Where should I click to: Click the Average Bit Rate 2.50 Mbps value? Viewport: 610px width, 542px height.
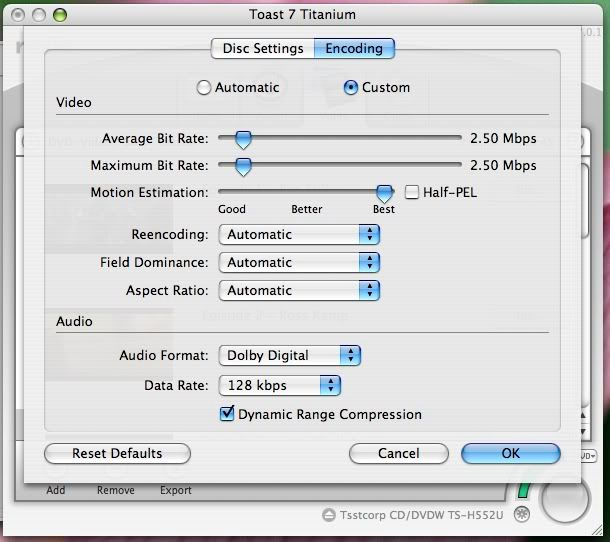coord(503,139)
